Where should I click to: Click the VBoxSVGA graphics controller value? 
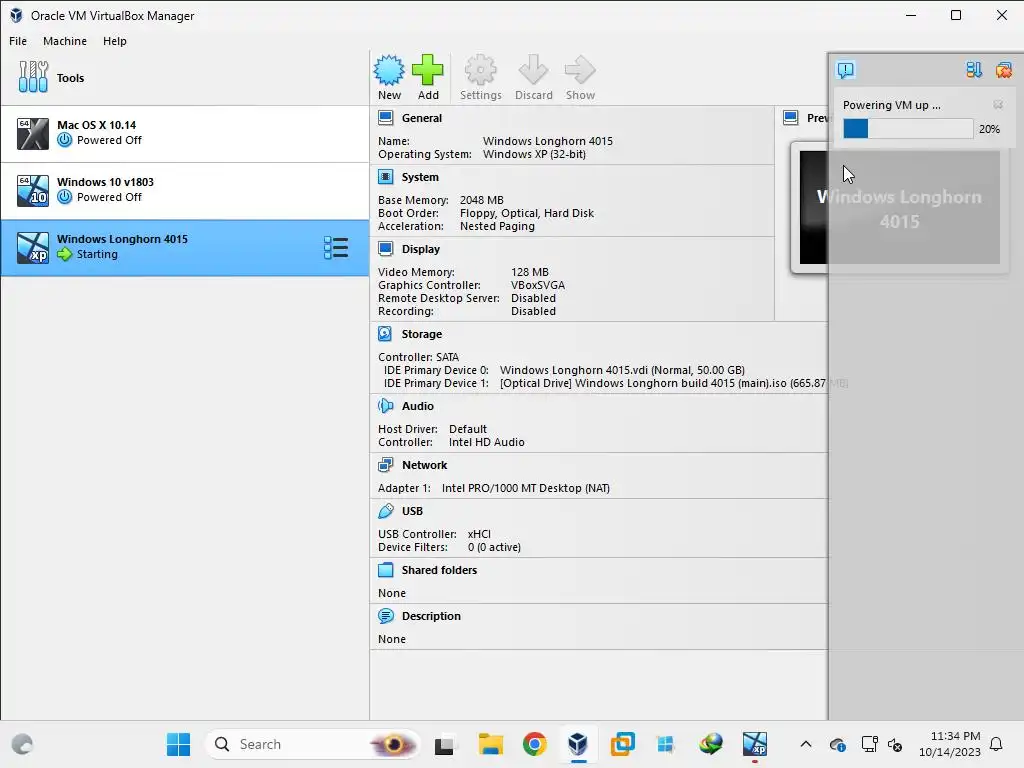click(538, 285)
